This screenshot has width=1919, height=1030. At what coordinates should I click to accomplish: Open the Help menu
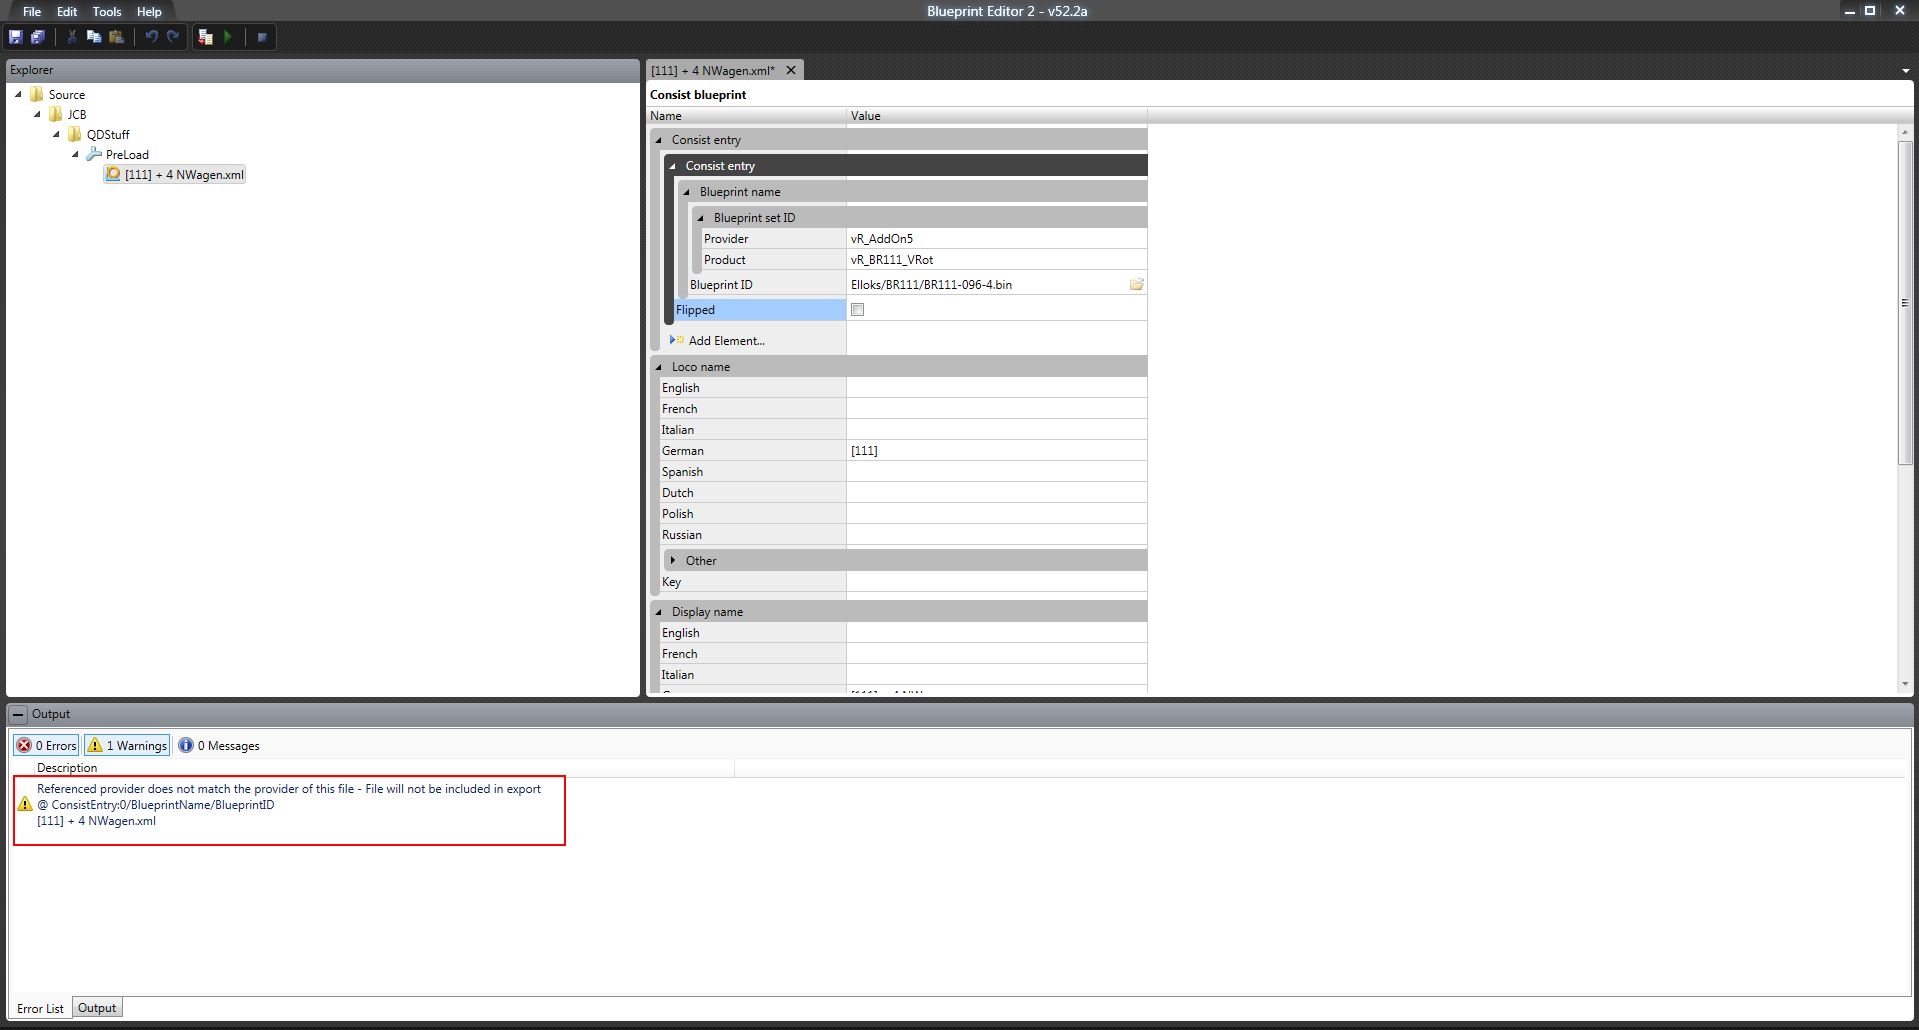(x=149, y=11)
